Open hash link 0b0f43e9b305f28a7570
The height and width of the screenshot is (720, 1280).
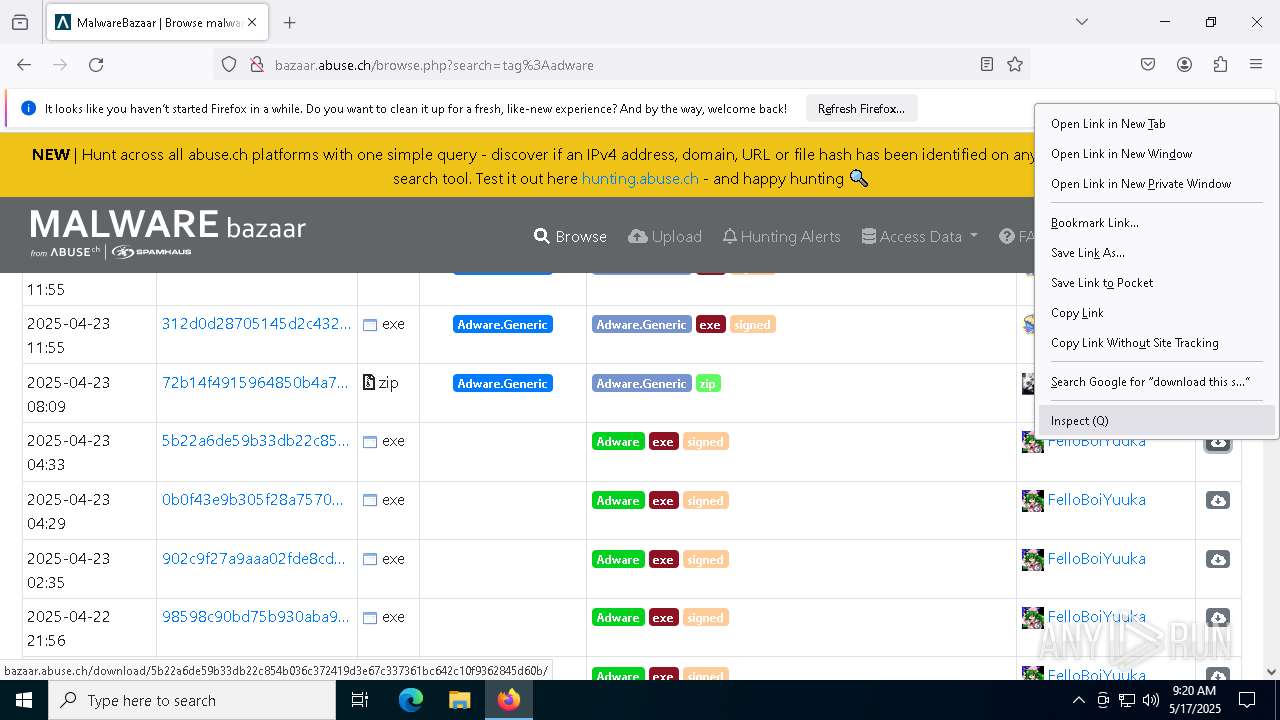(x=252, y=500)
